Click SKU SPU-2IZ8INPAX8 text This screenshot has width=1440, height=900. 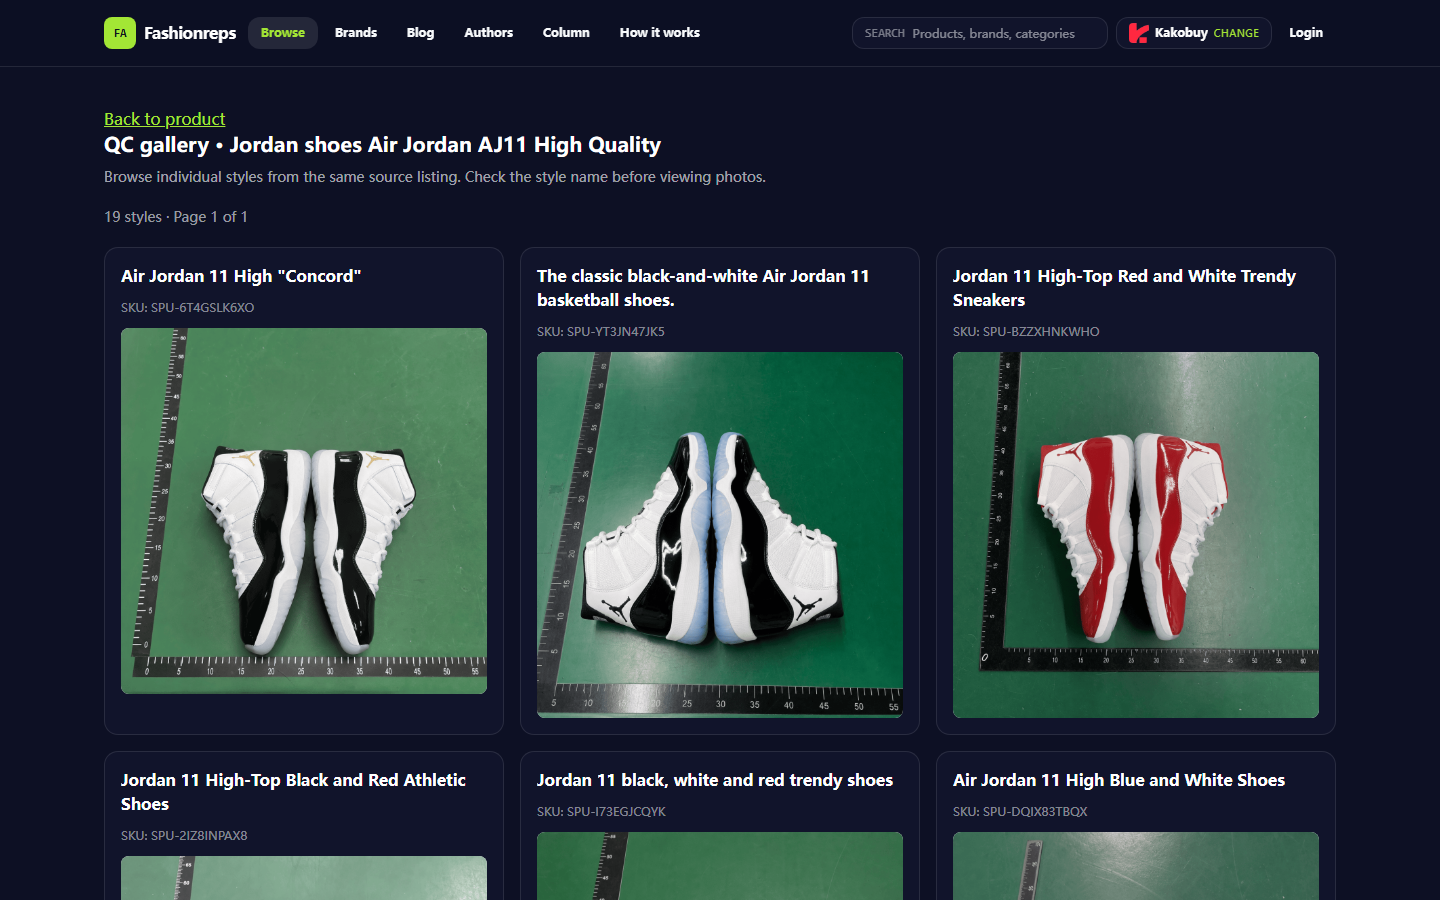click(x=184, y=835)
